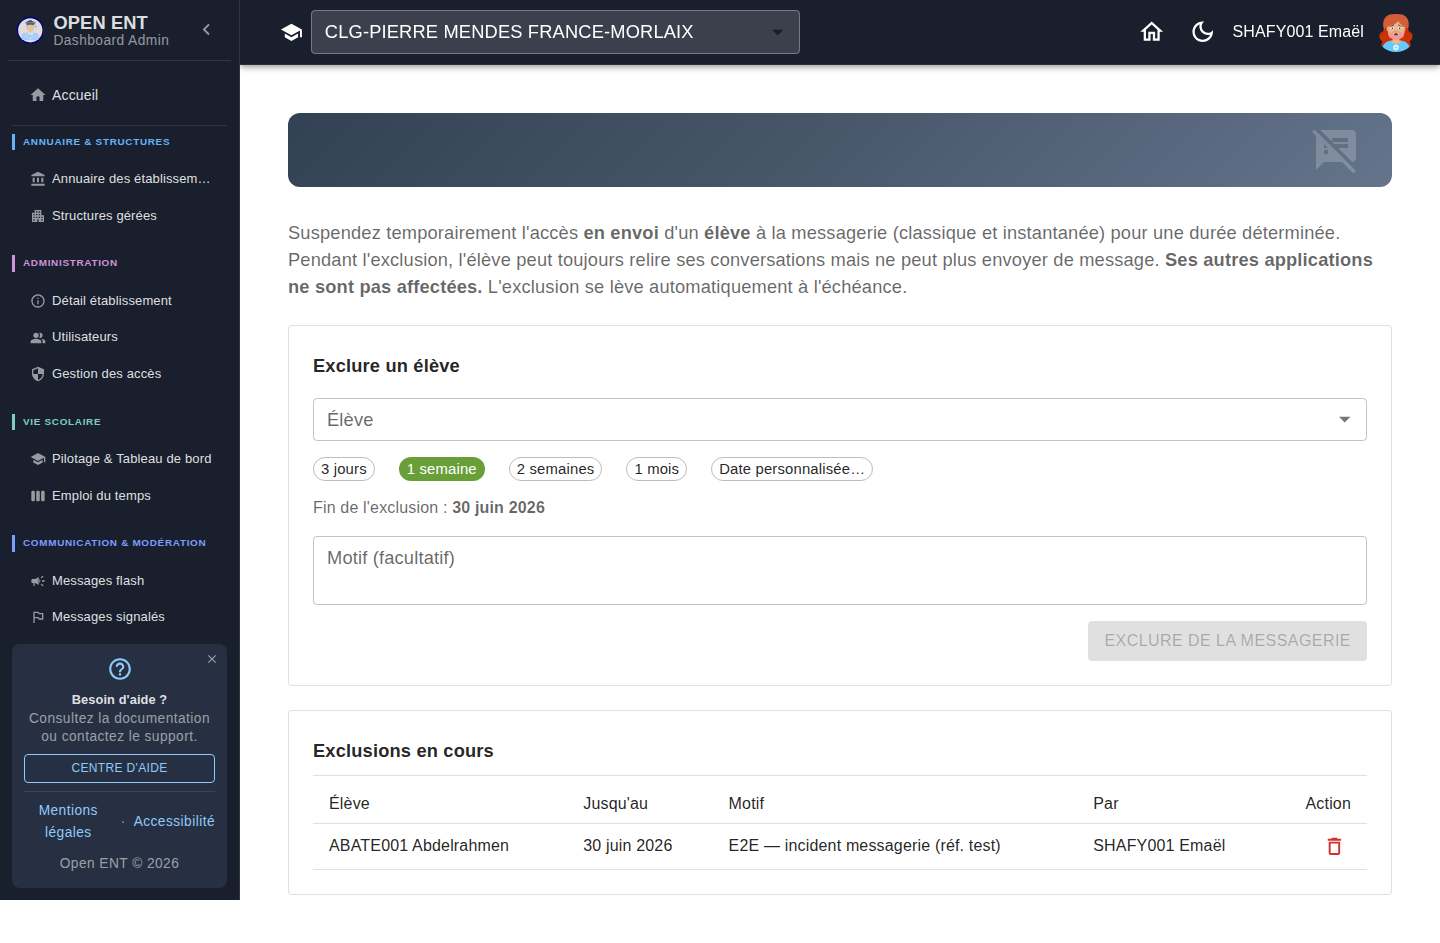The image size is (1440, 943).
Task: Toggle dark mode with the moon icon
Action: pos(1203,32)
